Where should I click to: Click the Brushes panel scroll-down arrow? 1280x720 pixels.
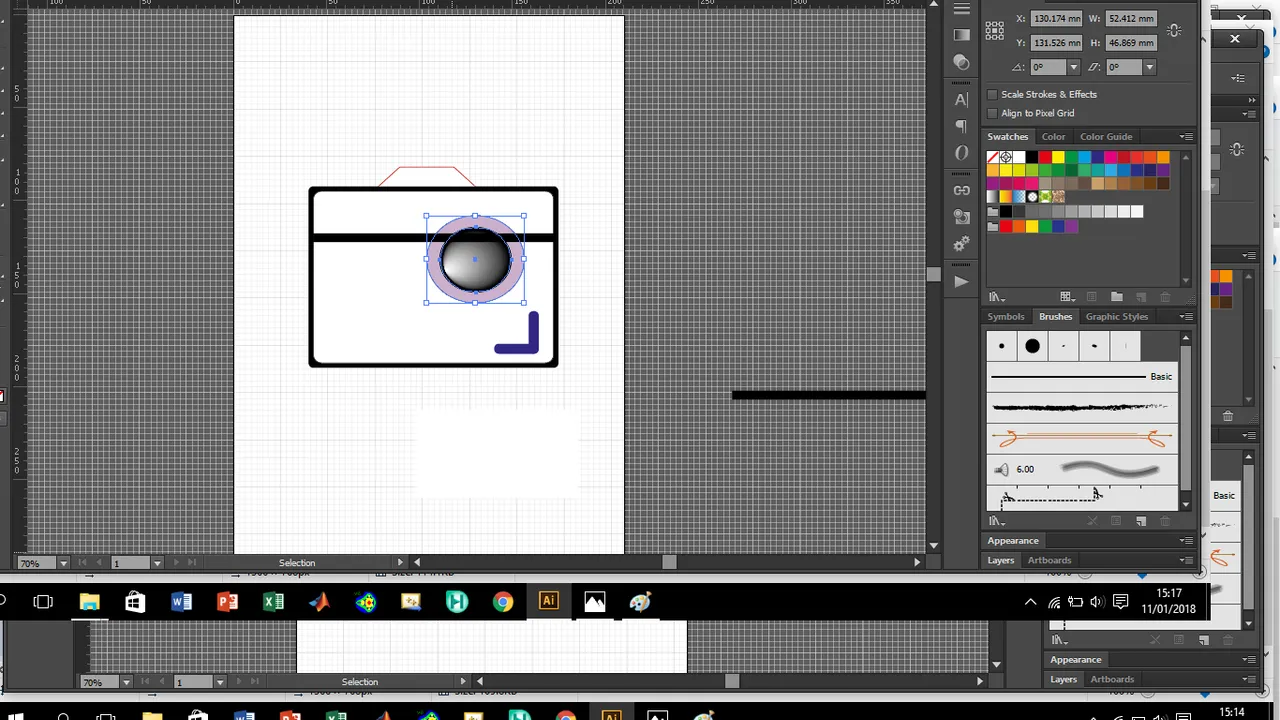pyautogui.click(x=1186, y=505)
